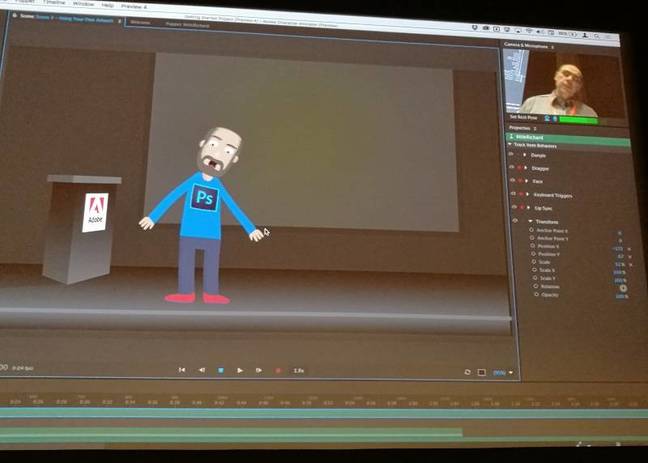Open the scene zoom percentage dropdown
This screenshot has height=463, width=648.
point(503,373)
